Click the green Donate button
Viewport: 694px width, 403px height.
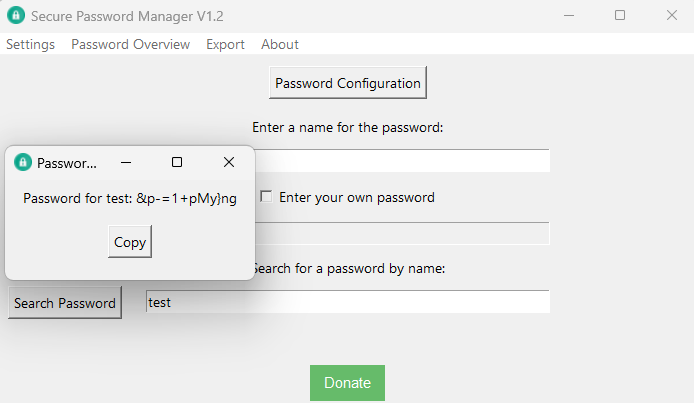coord(347,383)
